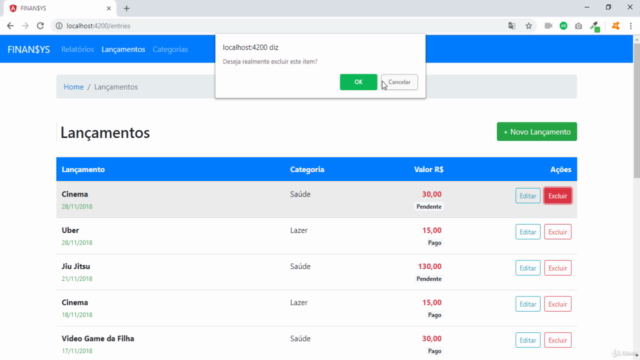Click the green circular extension icon
Screen dimensions: 640x360
[563, 26]
